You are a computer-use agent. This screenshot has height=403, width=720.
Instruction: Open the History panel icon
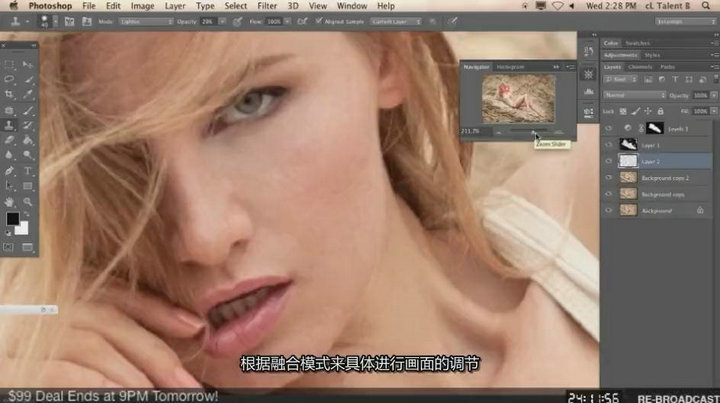point(589,51)
